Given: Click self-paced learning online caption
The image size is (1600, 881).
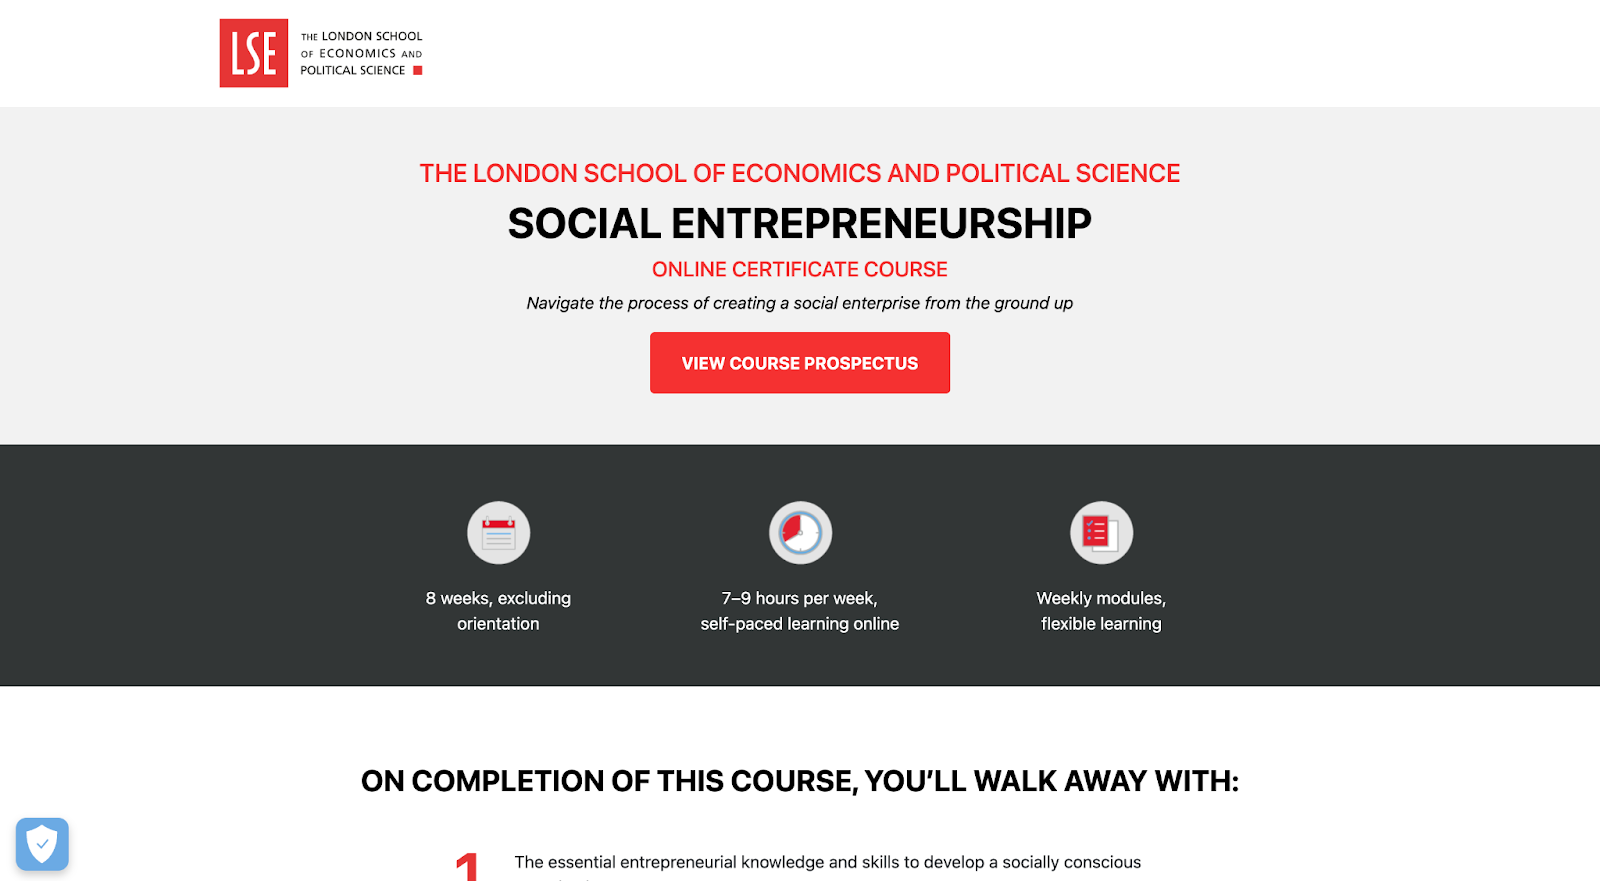Looking at the screenshot, I should click(800, 624).
